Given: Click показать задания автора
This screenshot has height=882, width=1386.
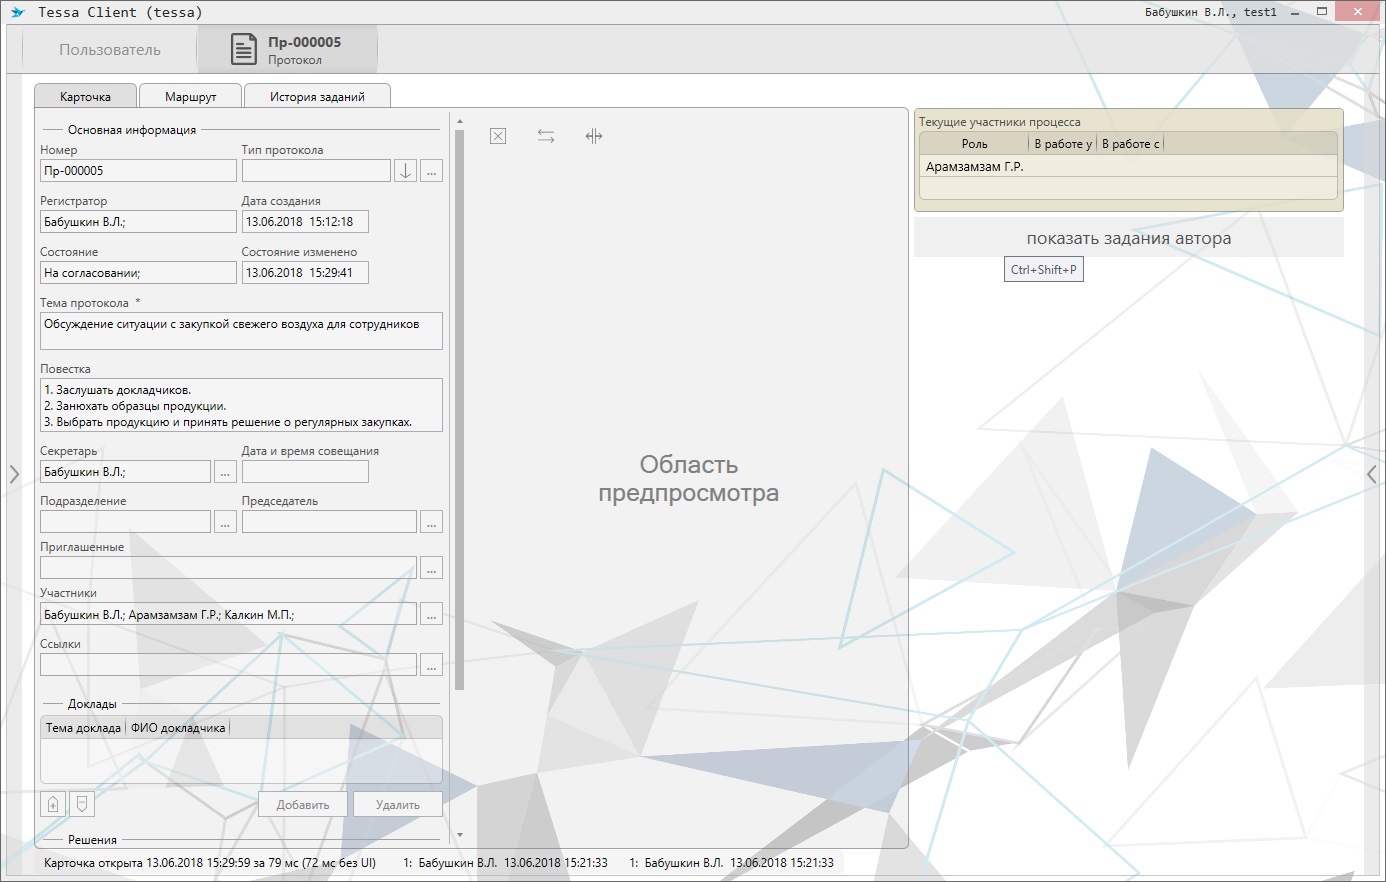Looking at the screenshot, I should point(1128,239).
